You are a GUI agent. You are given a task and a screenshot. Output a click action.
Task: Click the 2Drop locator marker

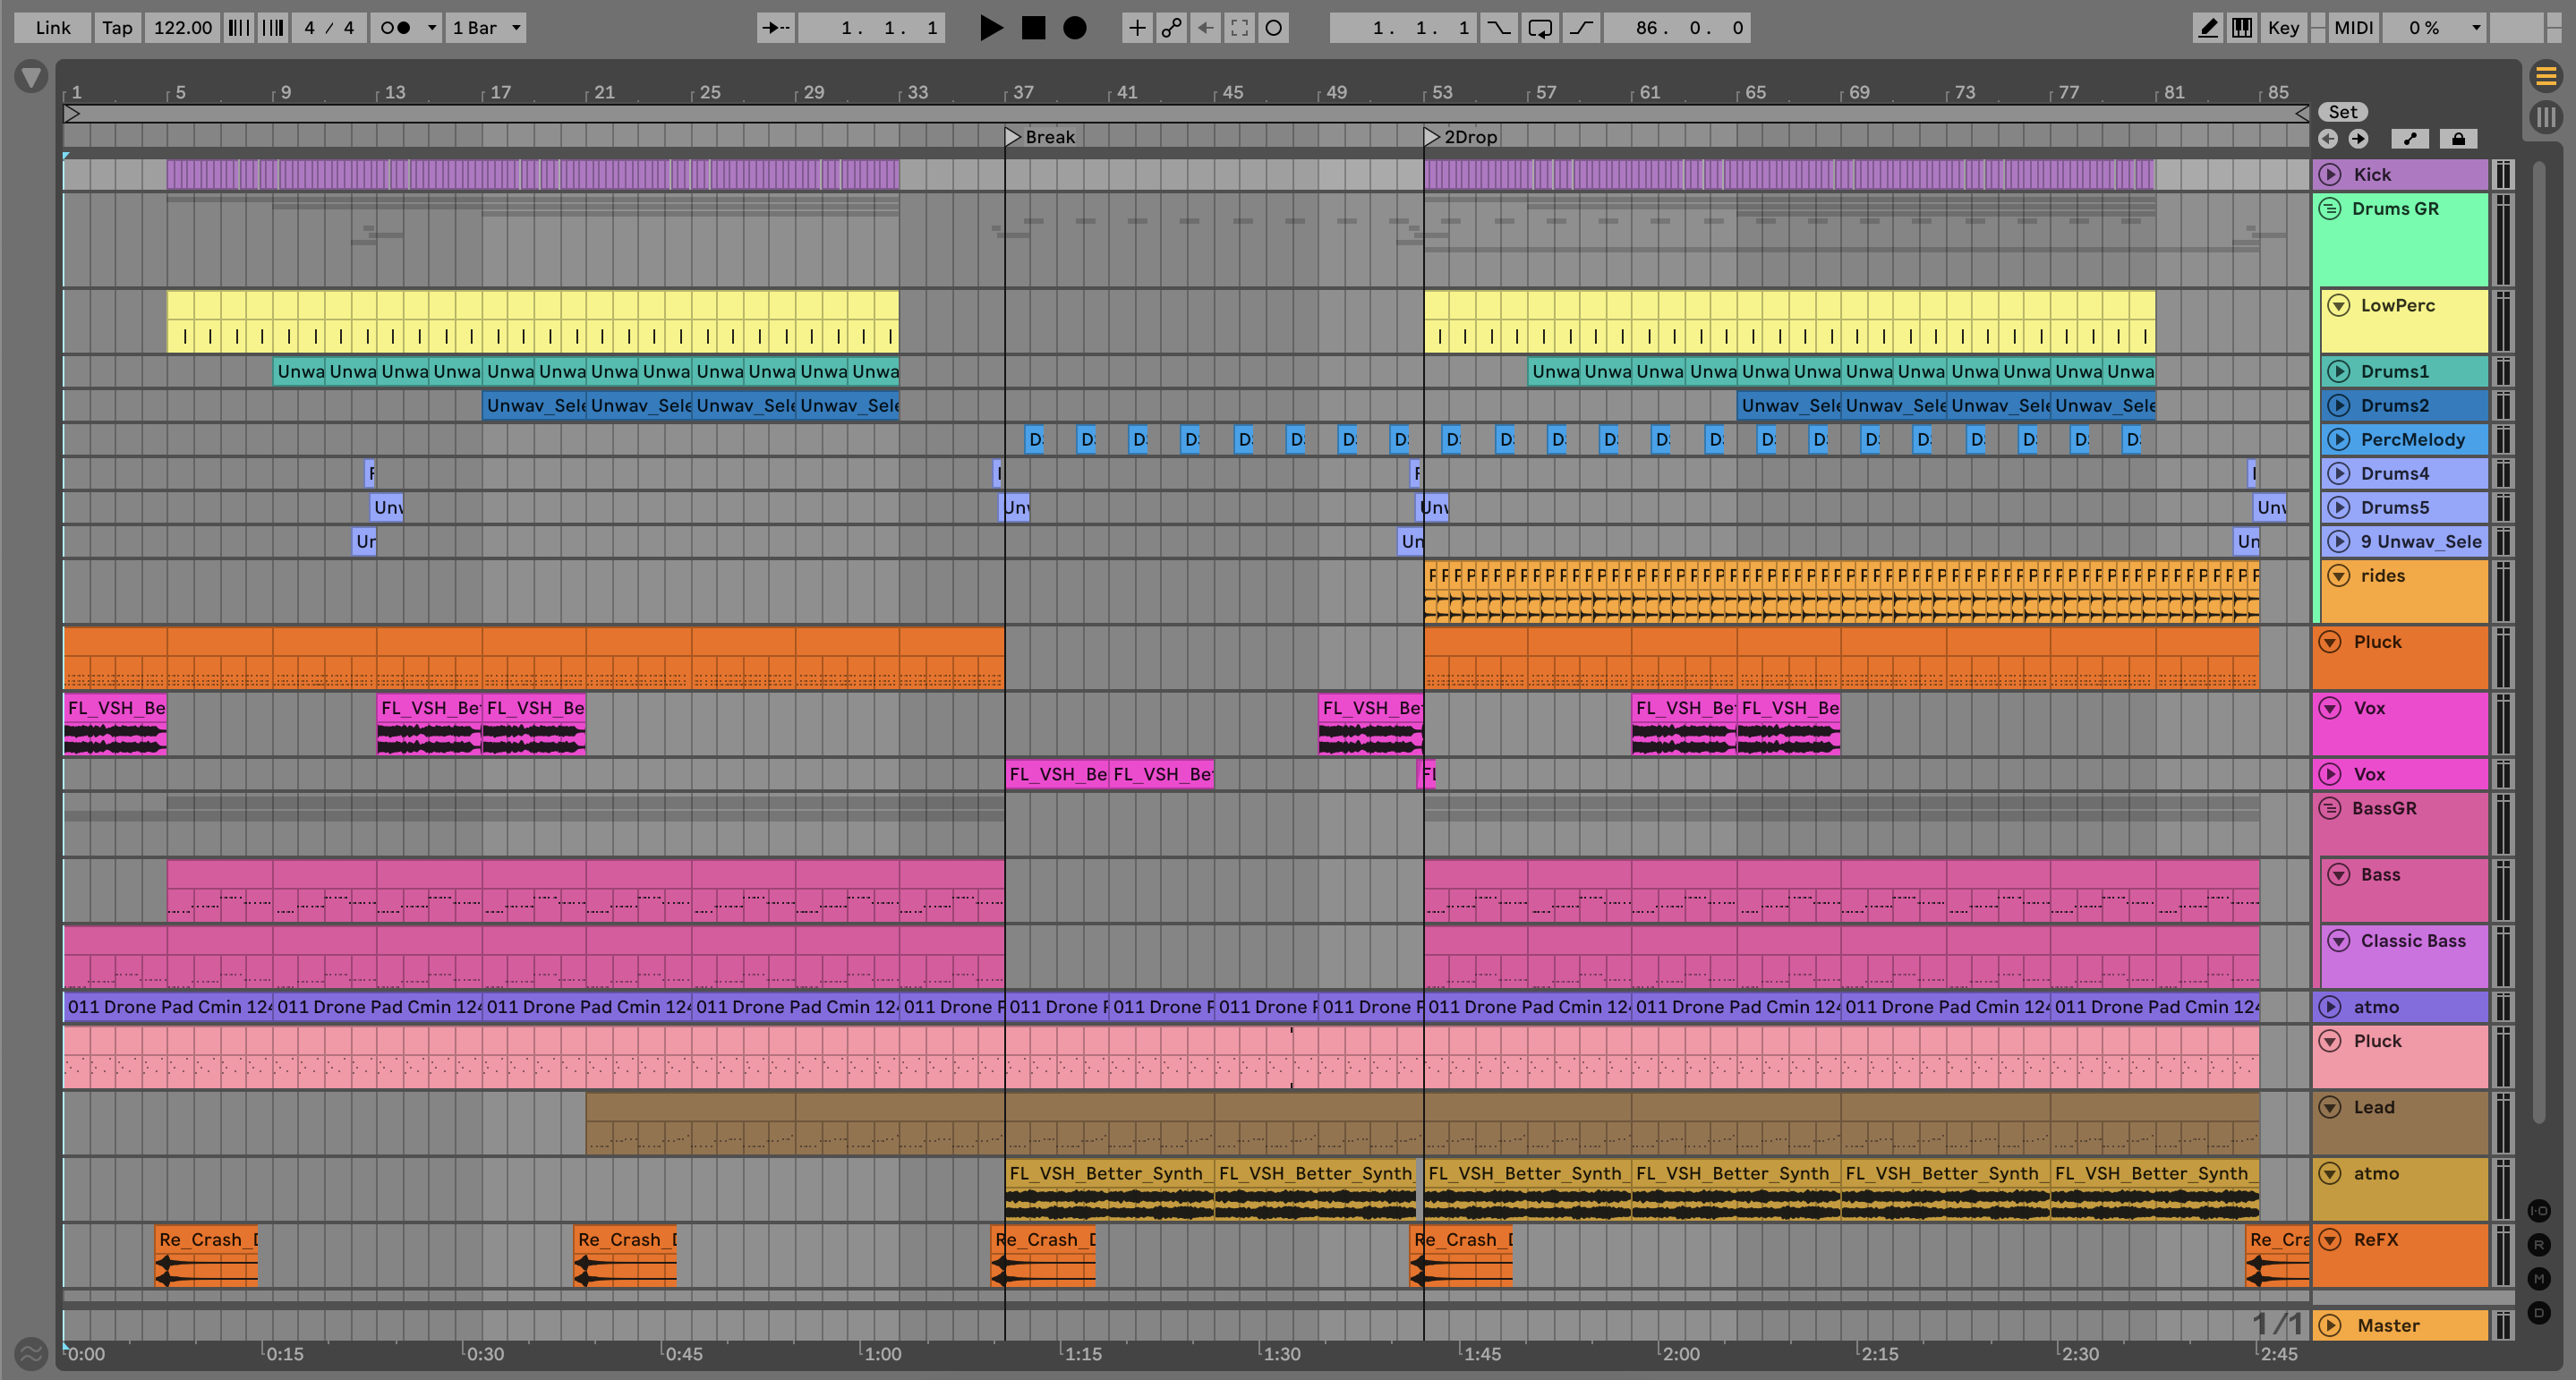pyautogui.click(x=1433, y=137)
